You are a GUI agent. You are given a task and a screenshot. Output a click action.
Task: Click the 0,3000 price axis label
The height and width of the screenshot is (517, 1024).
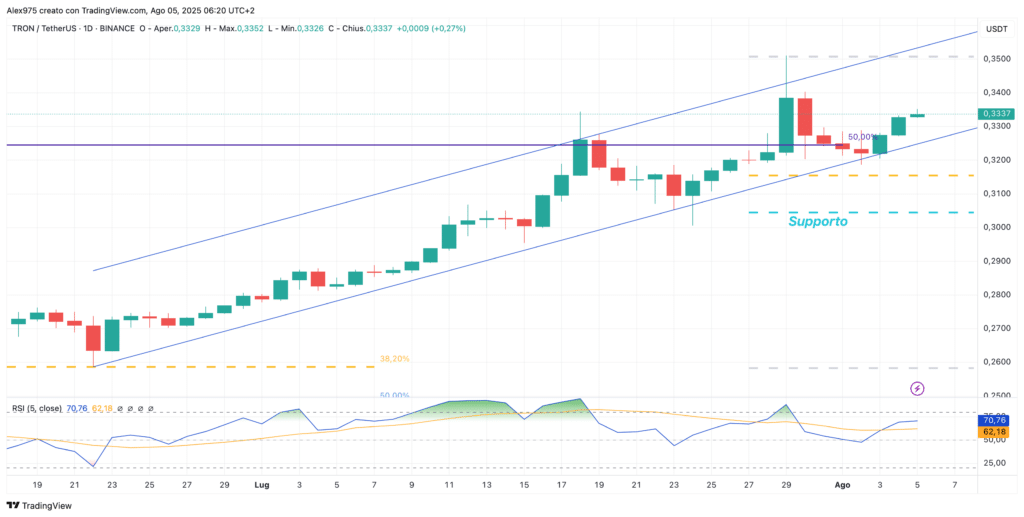pos(999,227)
